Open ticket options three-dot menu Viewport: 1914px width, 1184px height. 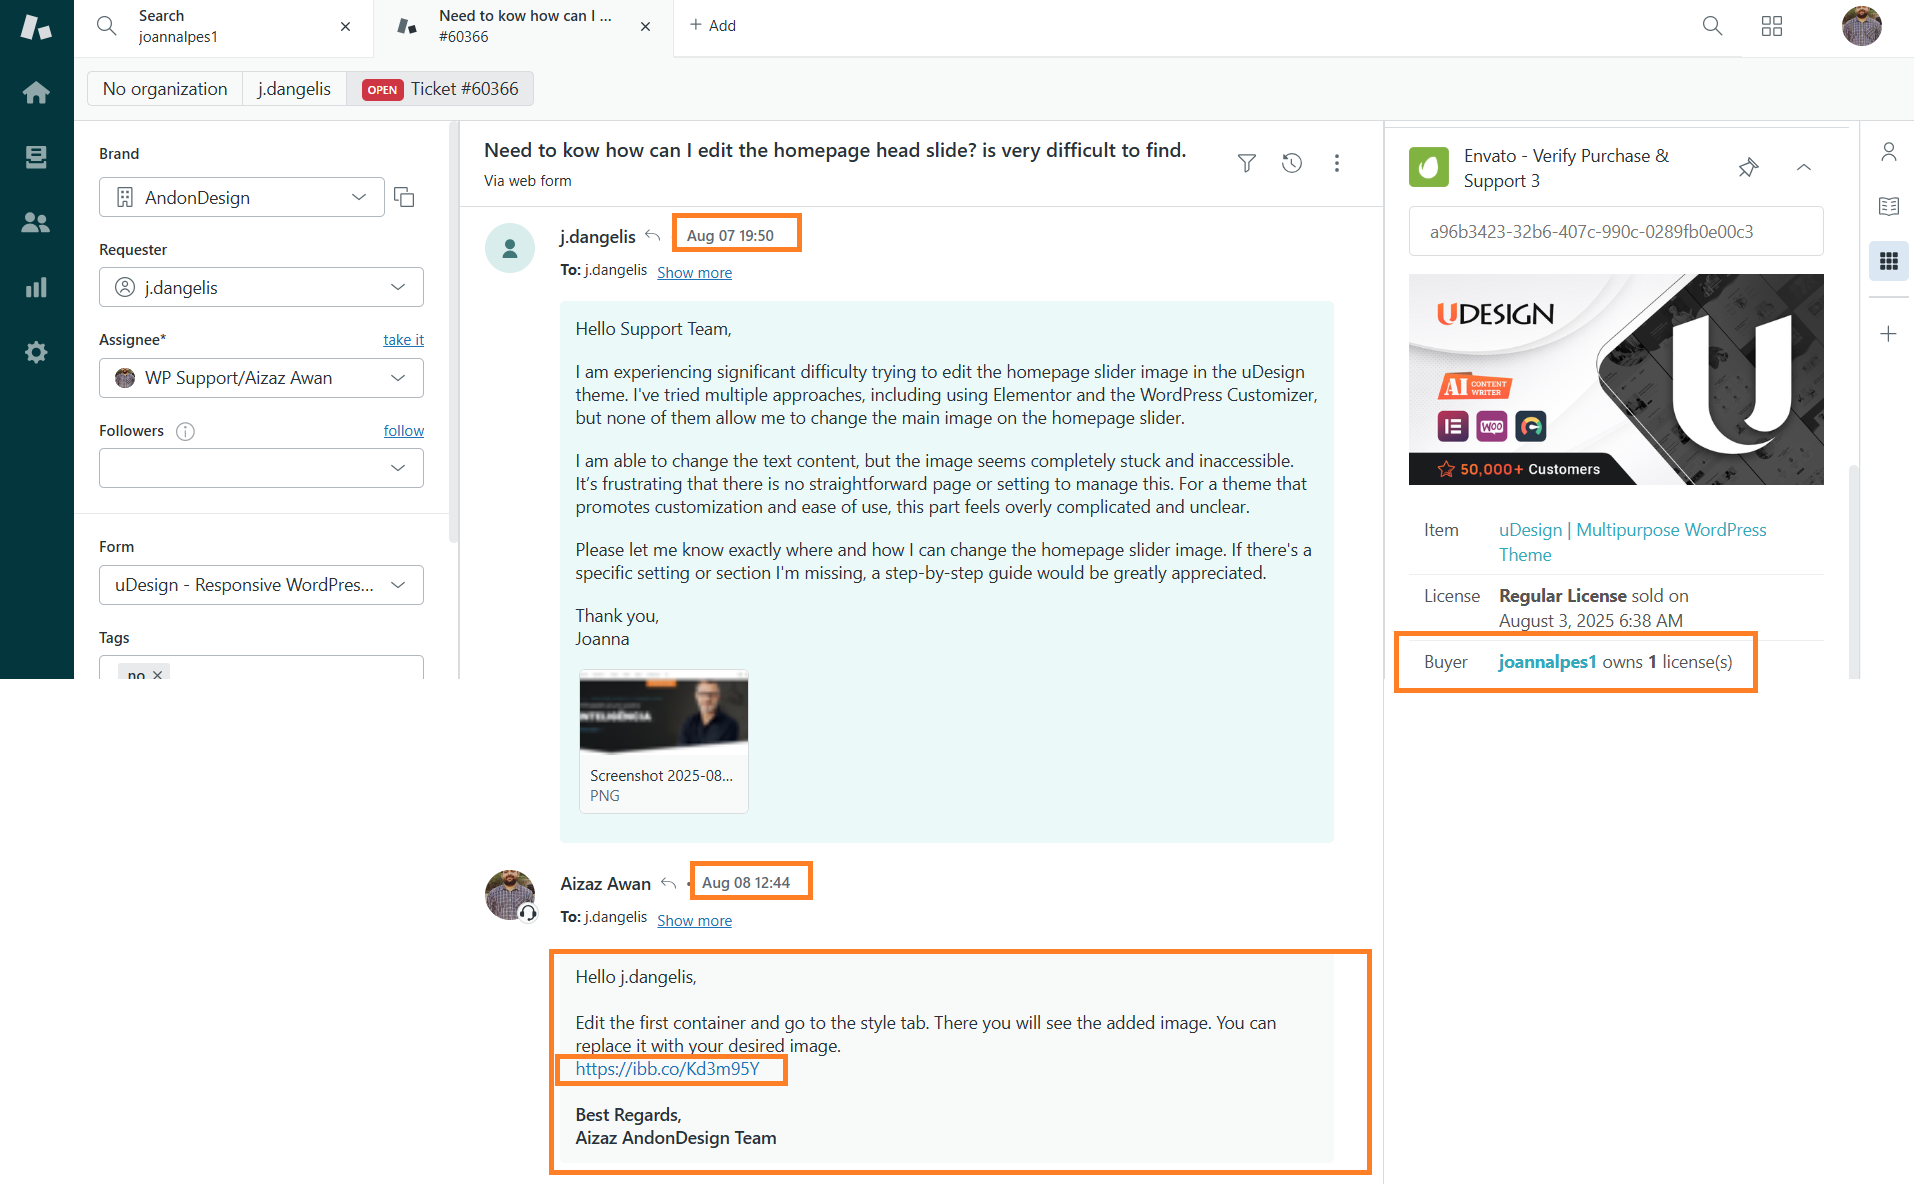[1337, 163]
